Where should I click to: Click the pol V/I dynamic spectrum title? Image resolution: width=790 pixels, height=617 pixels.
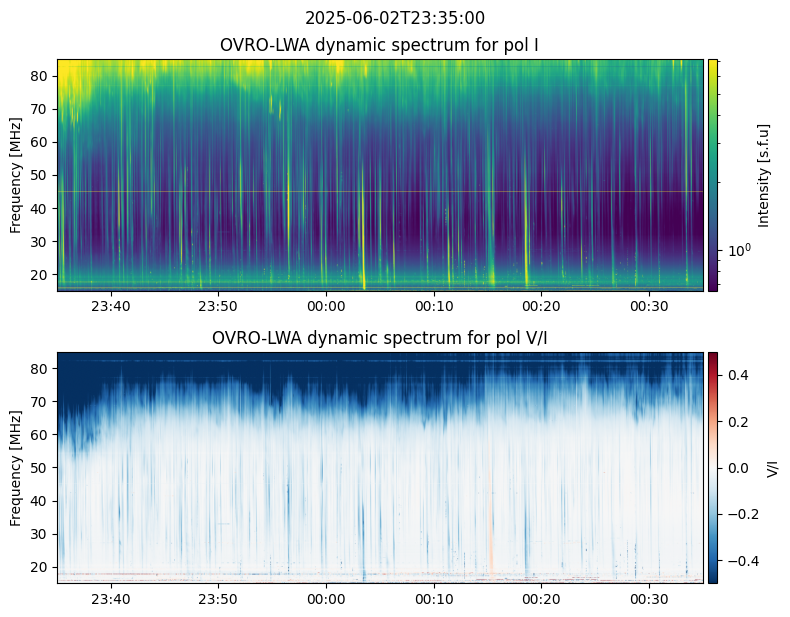pyautogui.click(x=380, y=338)
